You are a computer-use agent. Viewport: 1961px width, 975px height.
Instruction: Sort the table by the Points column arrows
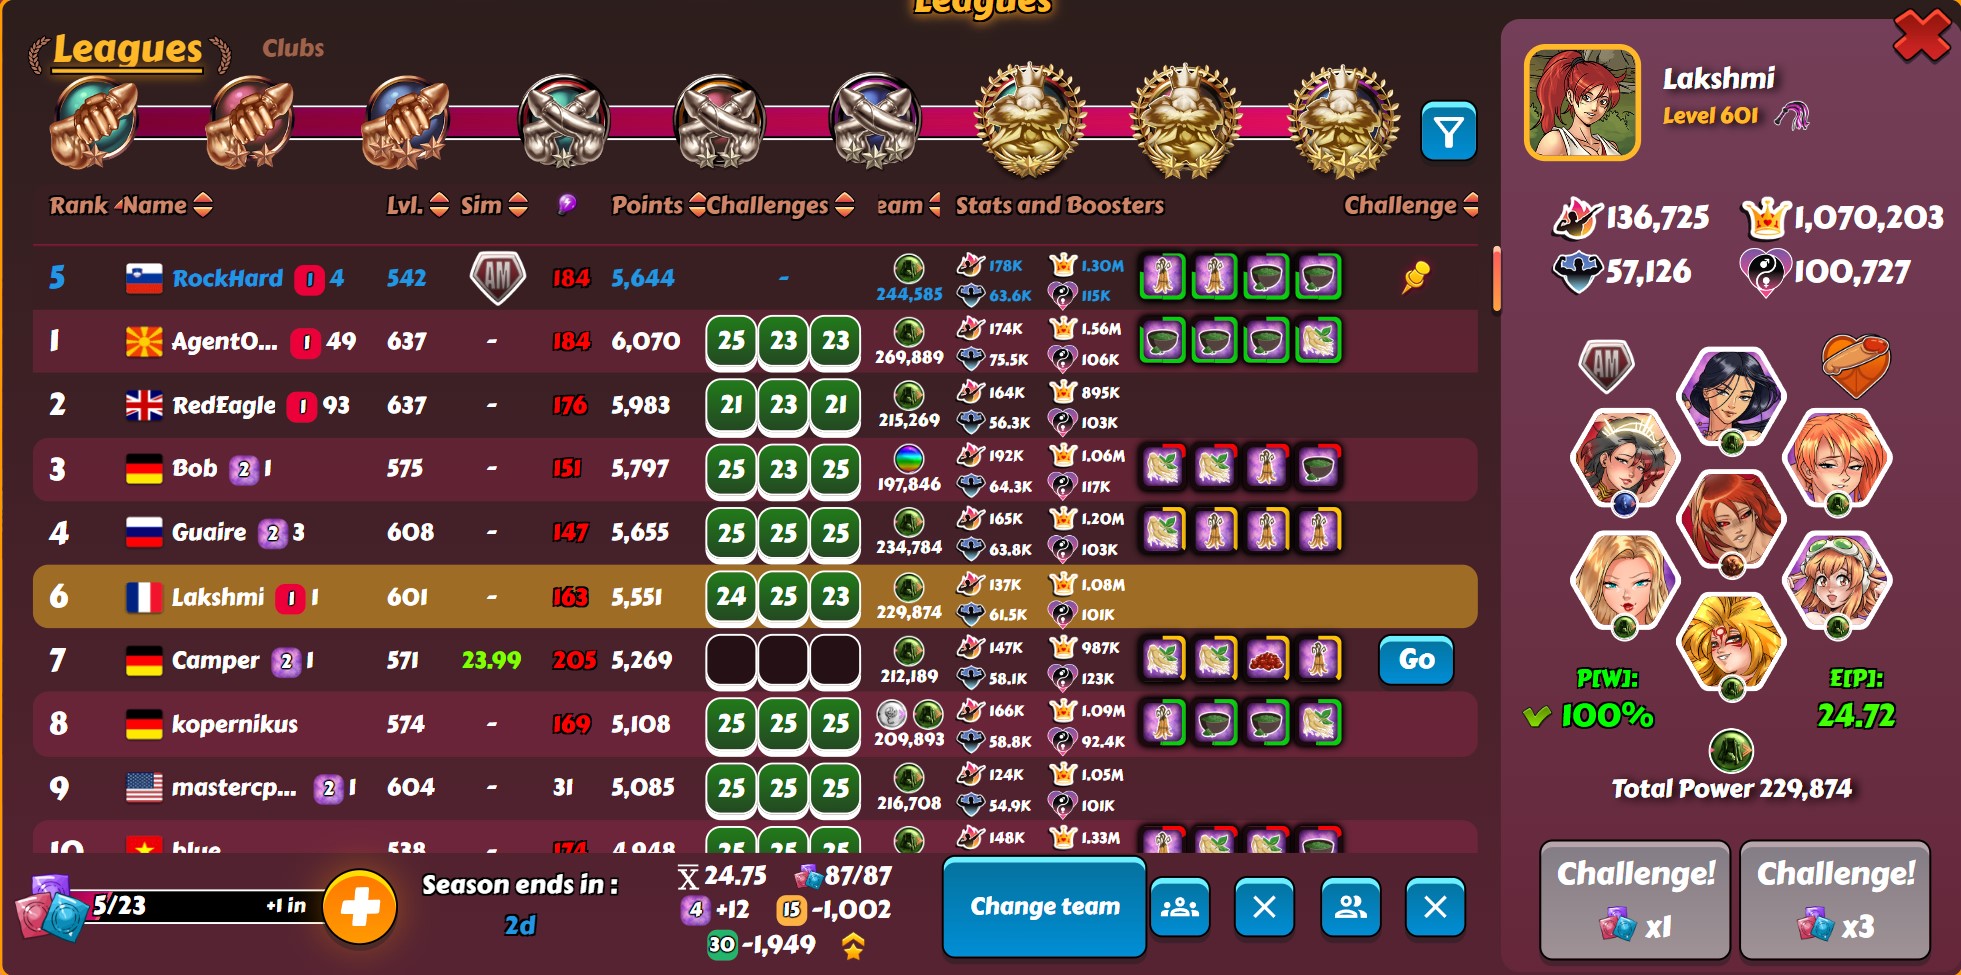(697, 205)
